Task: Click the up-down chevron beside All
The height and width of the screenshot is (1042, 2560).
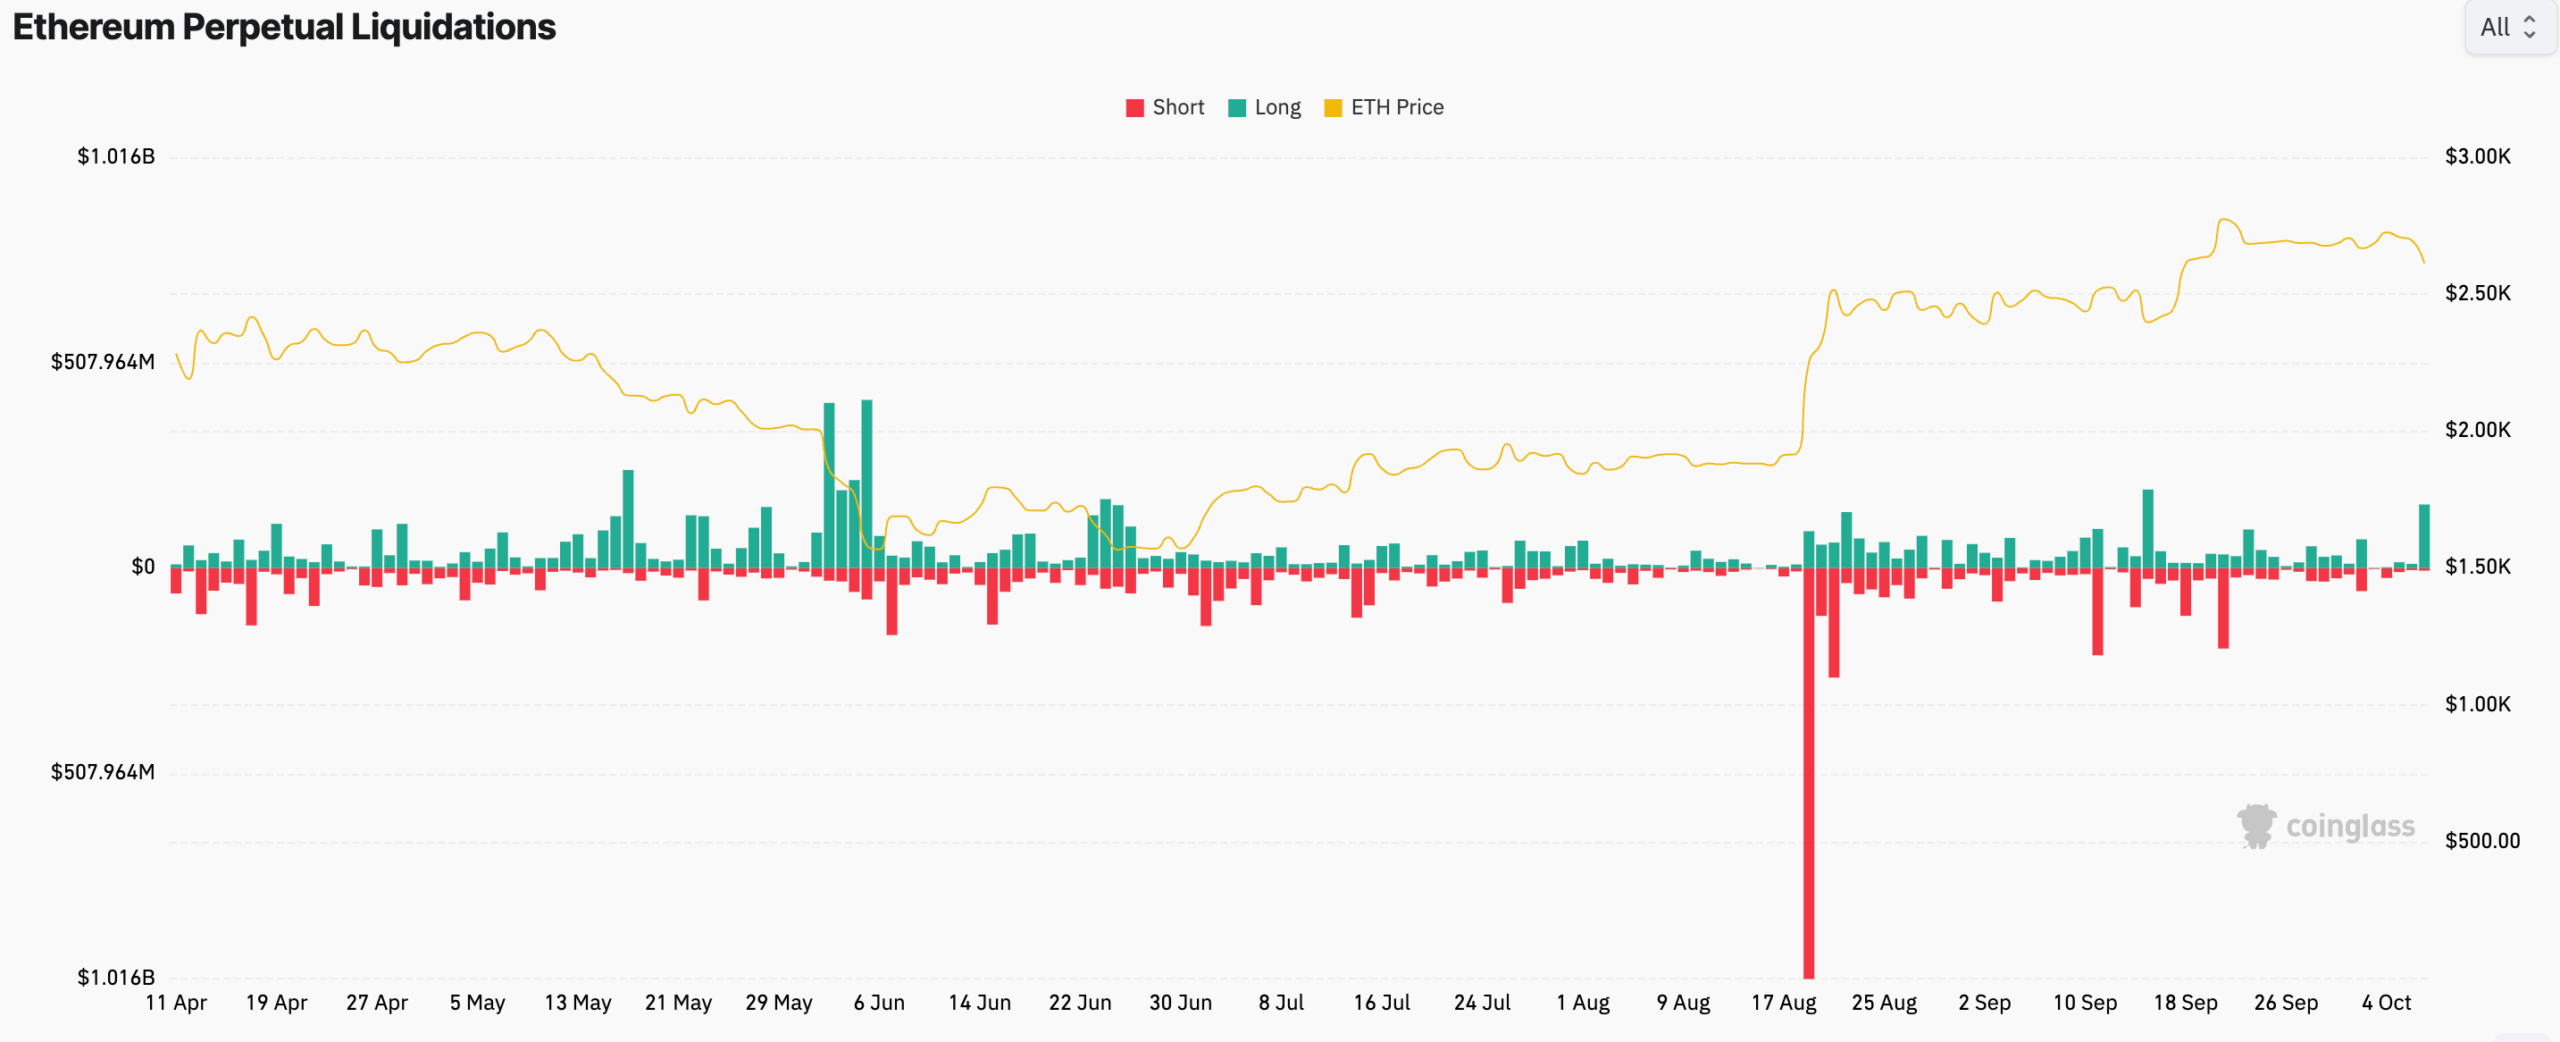Action: coord(2530,27)
